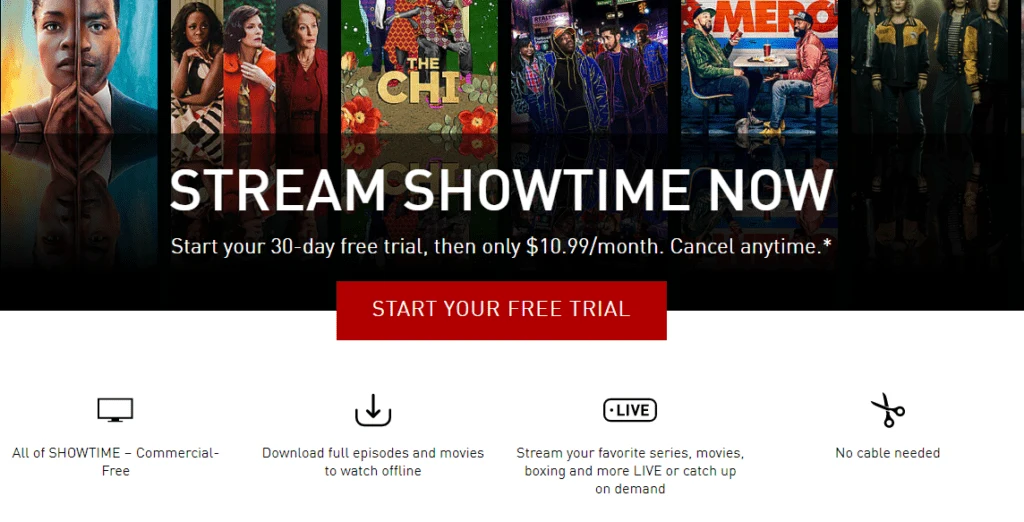Click the download arrow icon

(373, 410)
